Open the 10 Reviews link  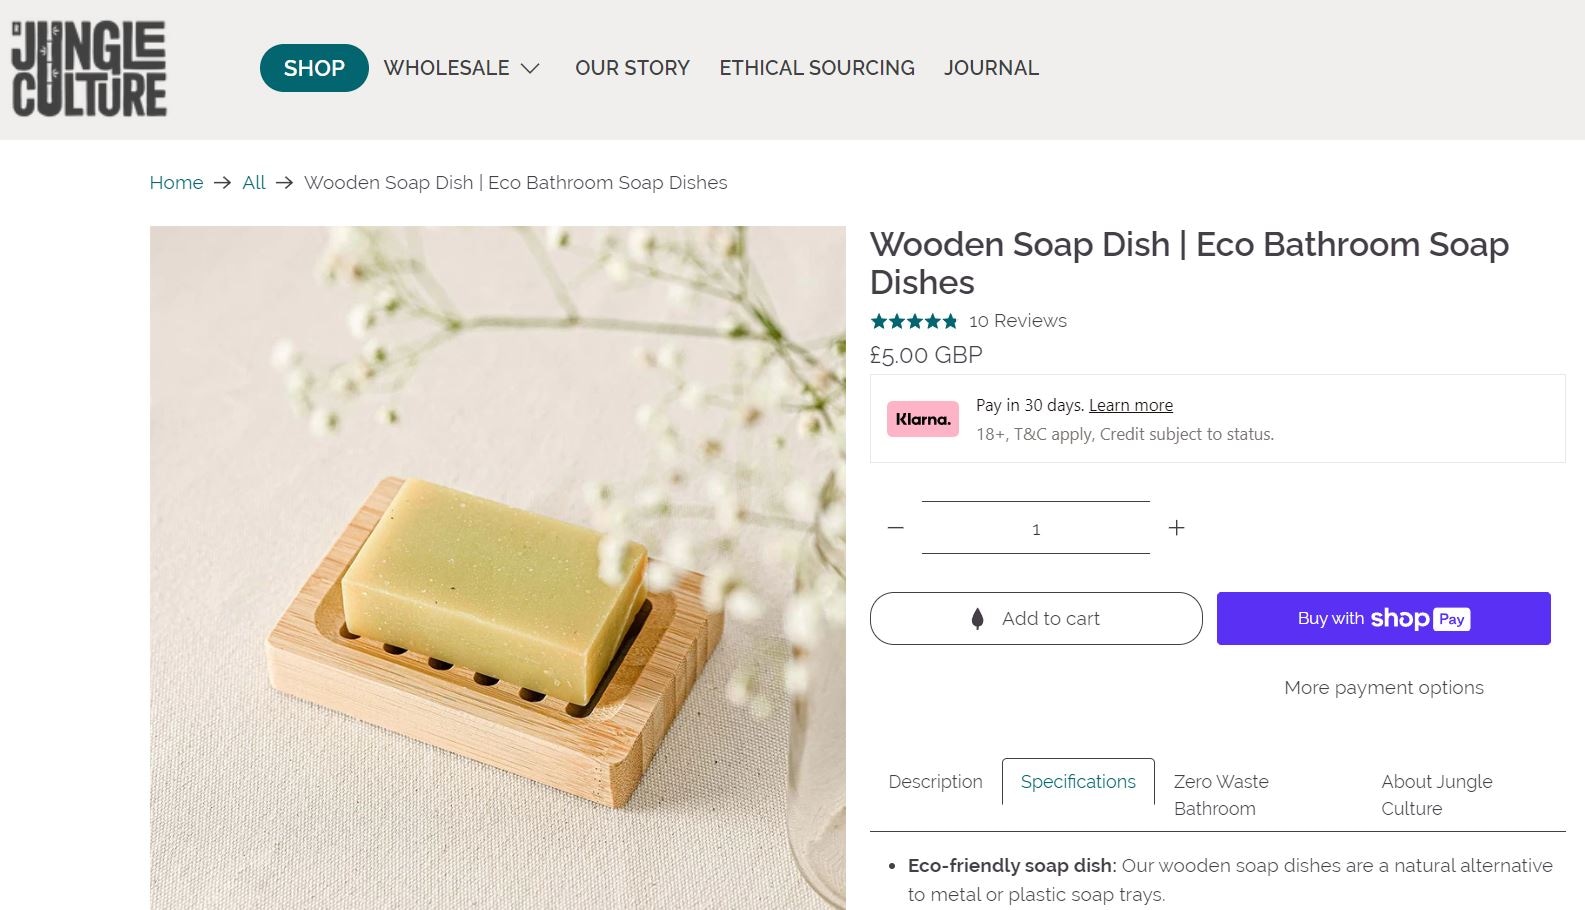point(1017,321)
